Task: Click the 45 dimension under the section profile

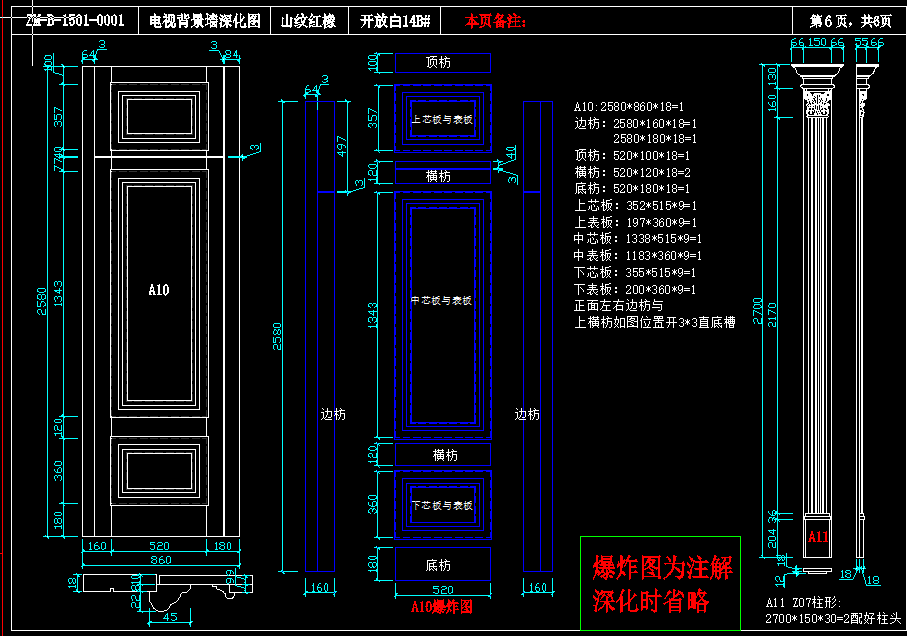Action: coord(170,616)
